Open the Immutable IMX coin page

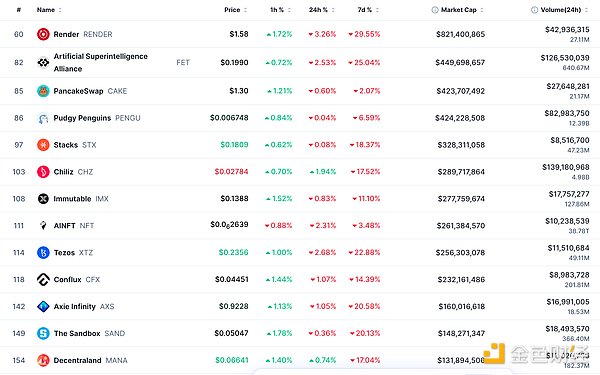(x=81, y=199)
